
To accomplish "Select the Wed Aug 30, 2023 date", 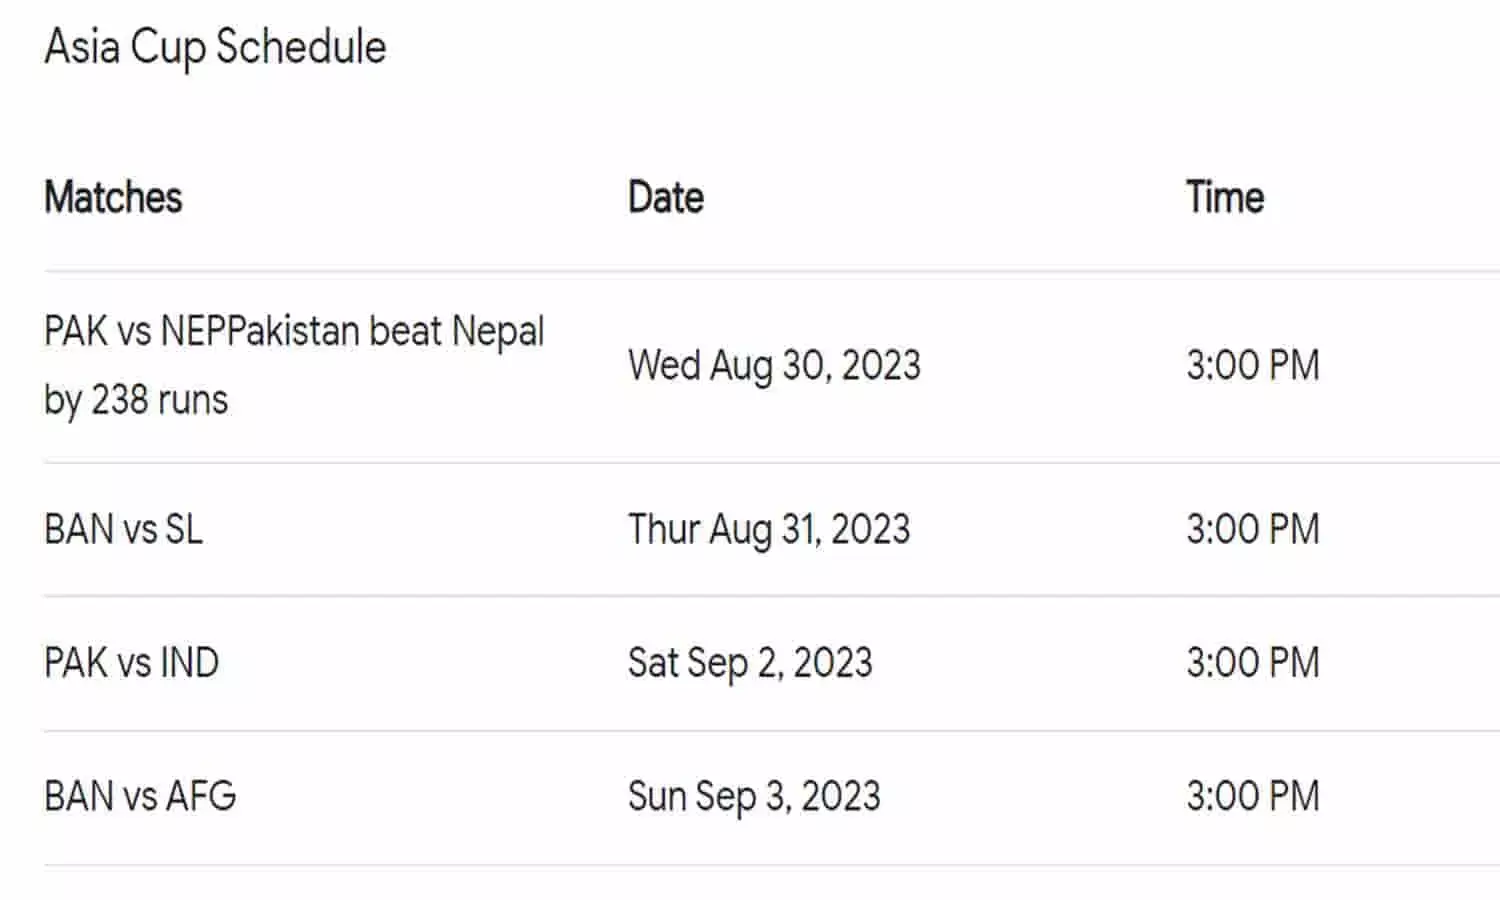I will [x=774, y=365].
